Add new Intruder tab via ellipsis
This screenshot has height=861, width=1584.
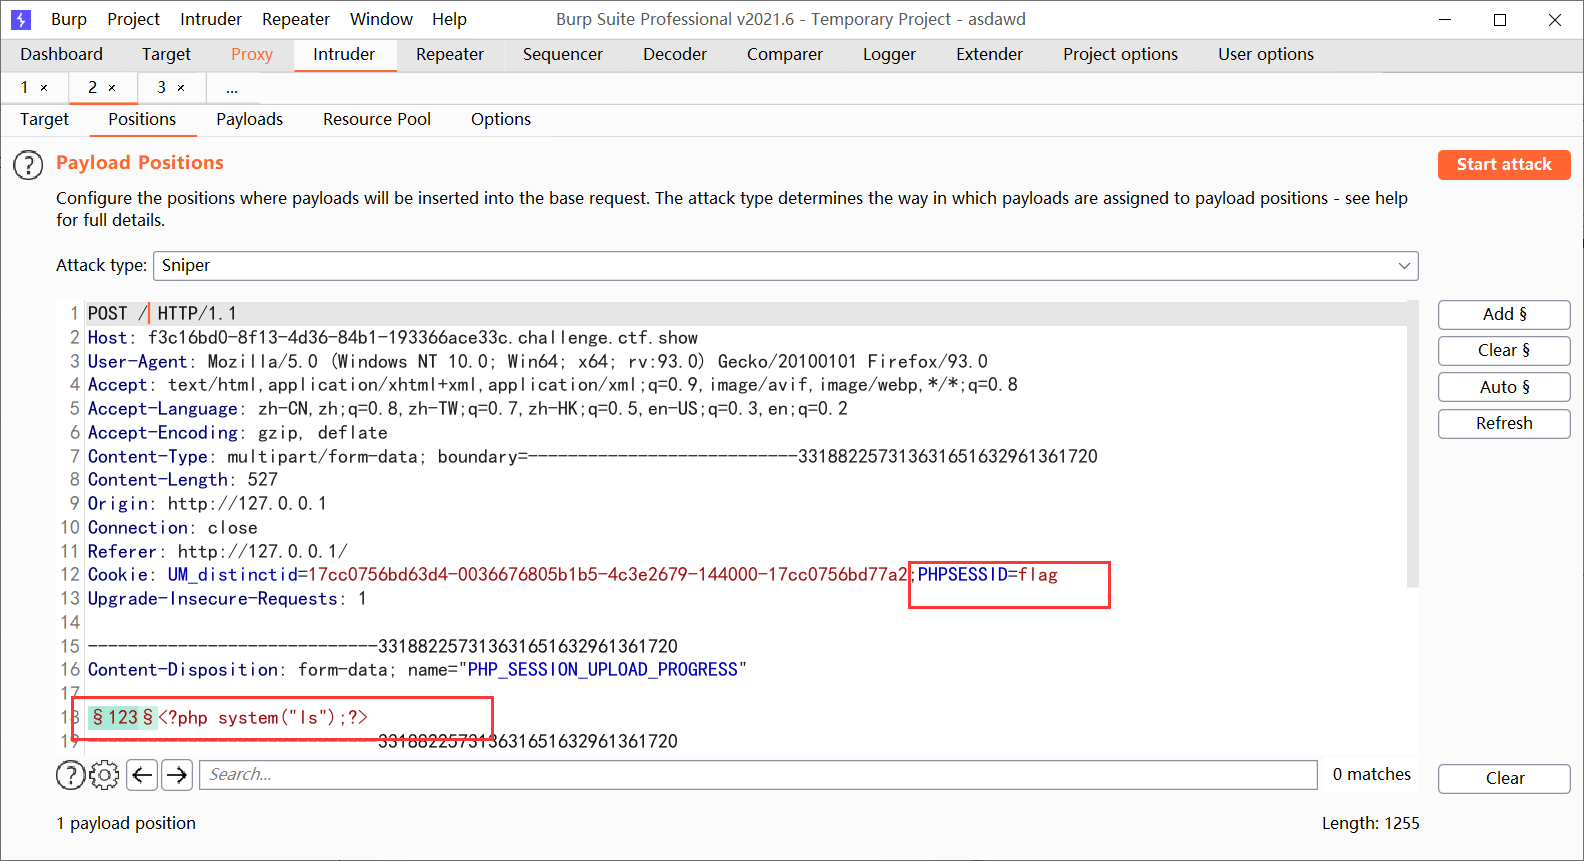click(x=232, y=88)
